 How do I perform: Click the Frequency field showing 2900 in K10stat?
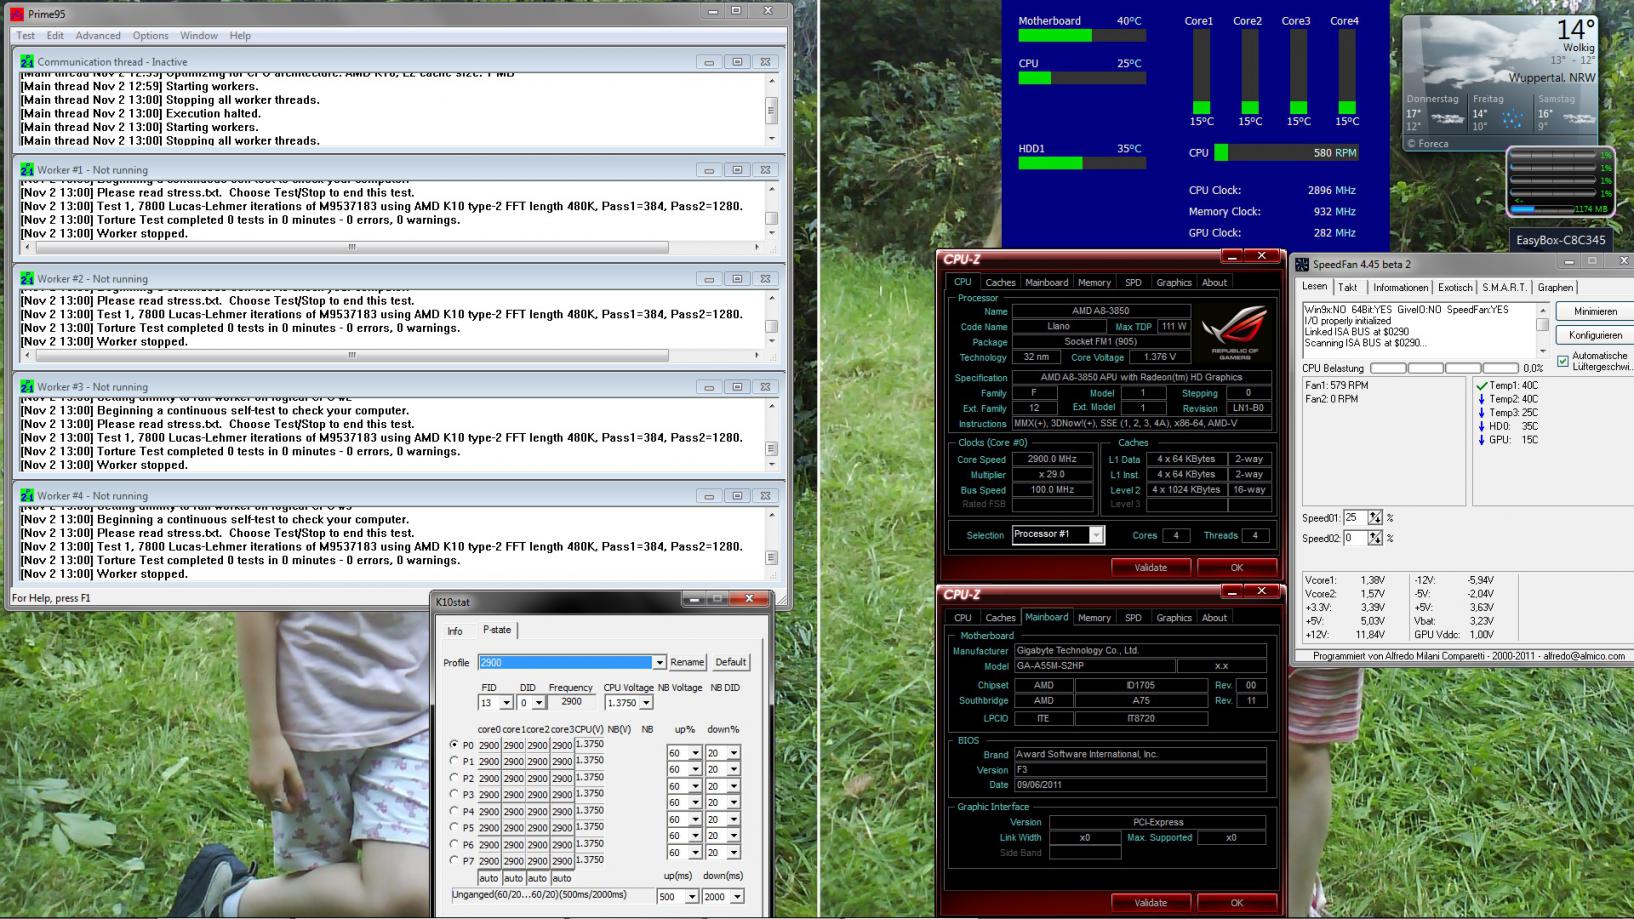[571, 702]
